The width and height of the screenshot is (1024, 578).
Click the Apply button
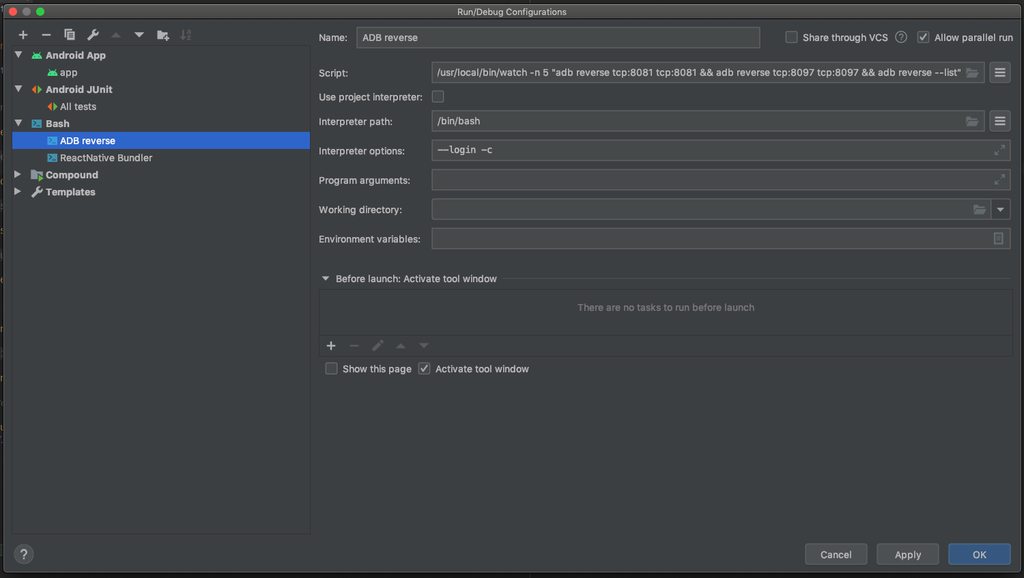(x=908, y=554)
